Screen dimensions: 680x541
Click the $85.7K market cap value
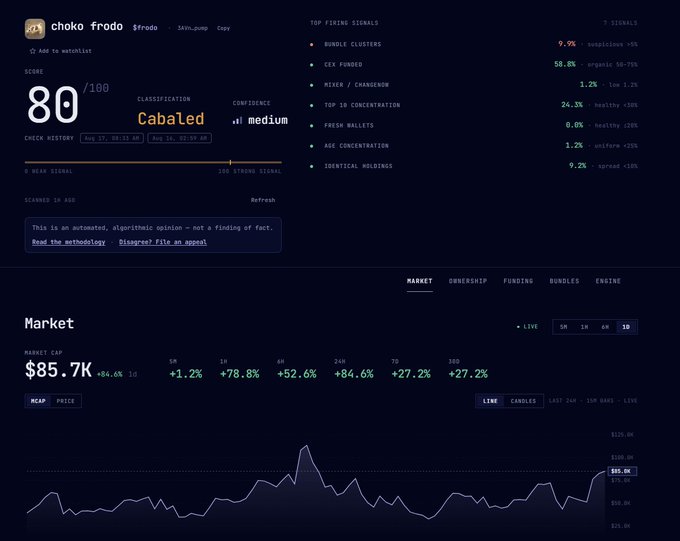tap(58, 370)
